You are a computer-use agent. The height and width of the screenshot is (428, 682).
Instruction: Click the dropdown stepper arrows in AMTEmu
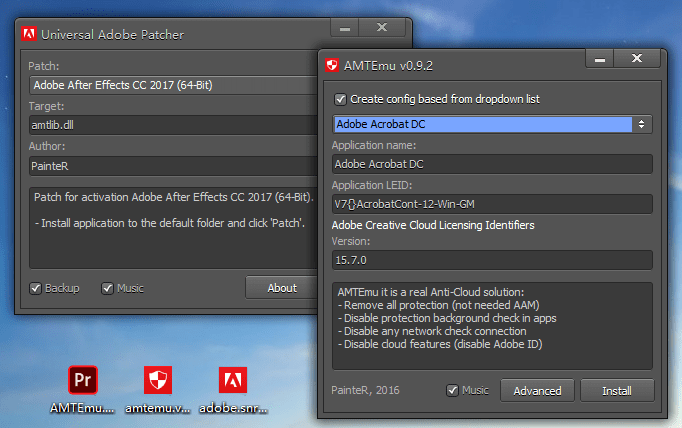(642, 124)
